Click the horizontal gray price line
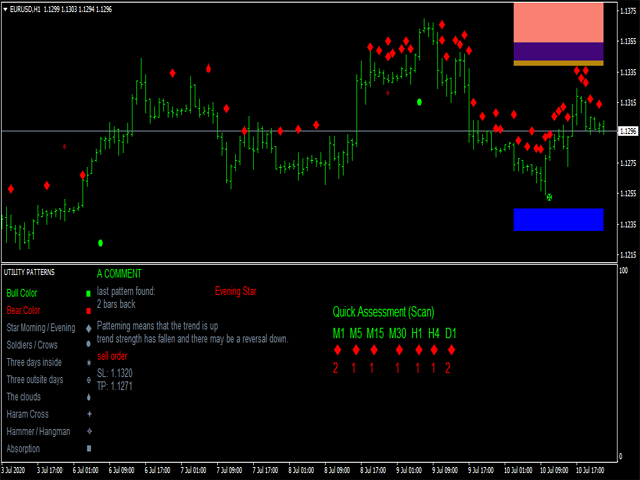The height and width of the screenshot is (480, 640). (x=309, y=131)
